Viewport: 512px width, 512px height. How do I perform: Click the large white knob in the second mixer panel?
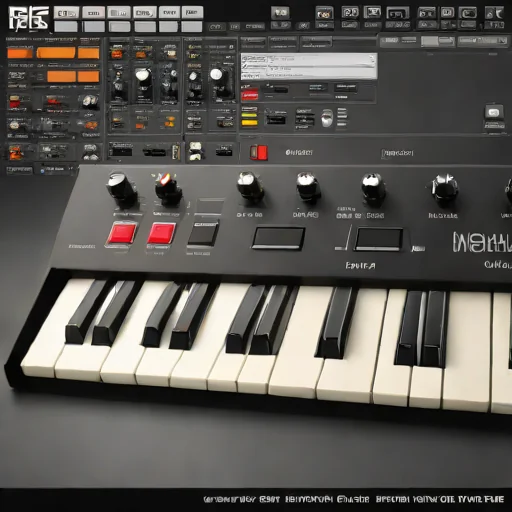coord(143,74)
